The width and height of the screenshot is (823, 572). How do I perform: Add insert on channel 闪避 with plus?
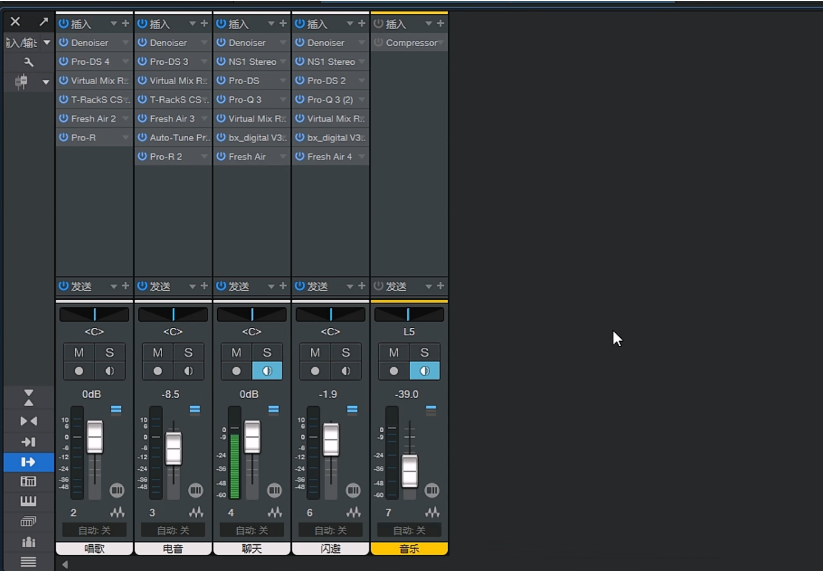click(x=362, y=24)
